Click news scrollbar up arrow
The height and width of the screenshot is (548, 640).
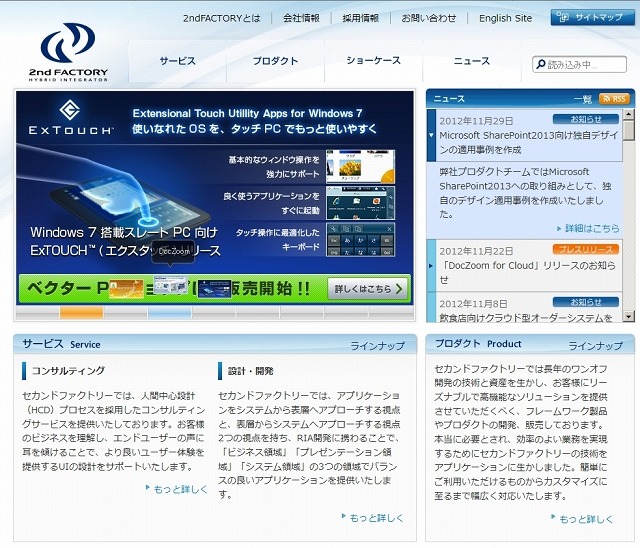click(x=628, y=114)
